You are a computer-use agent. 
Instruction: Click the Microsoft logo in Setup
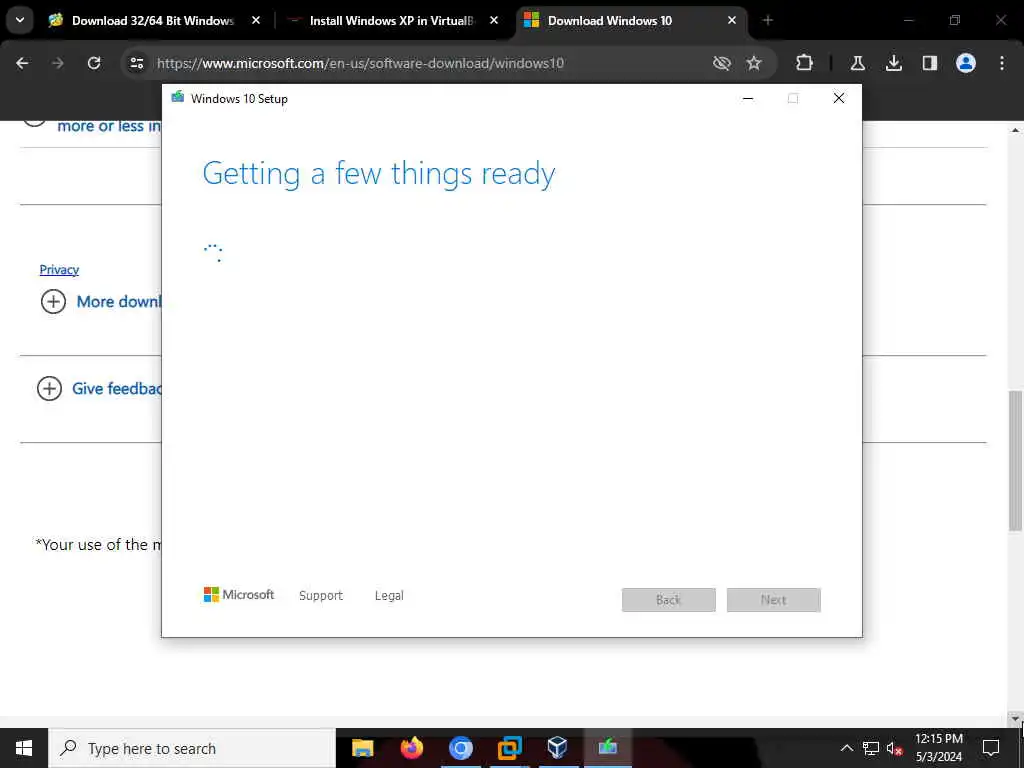[x=239, y=595]
